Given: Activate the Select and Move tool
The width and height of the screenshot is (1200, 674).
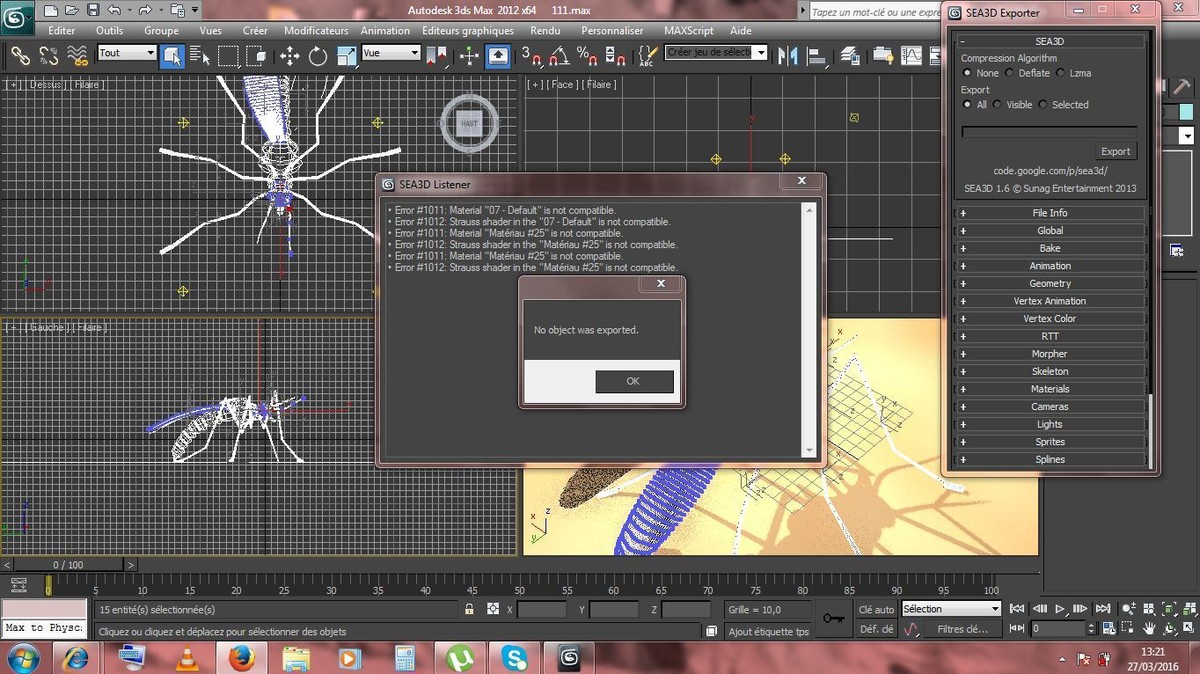Looking at the screenshot, I should (291, 56).
